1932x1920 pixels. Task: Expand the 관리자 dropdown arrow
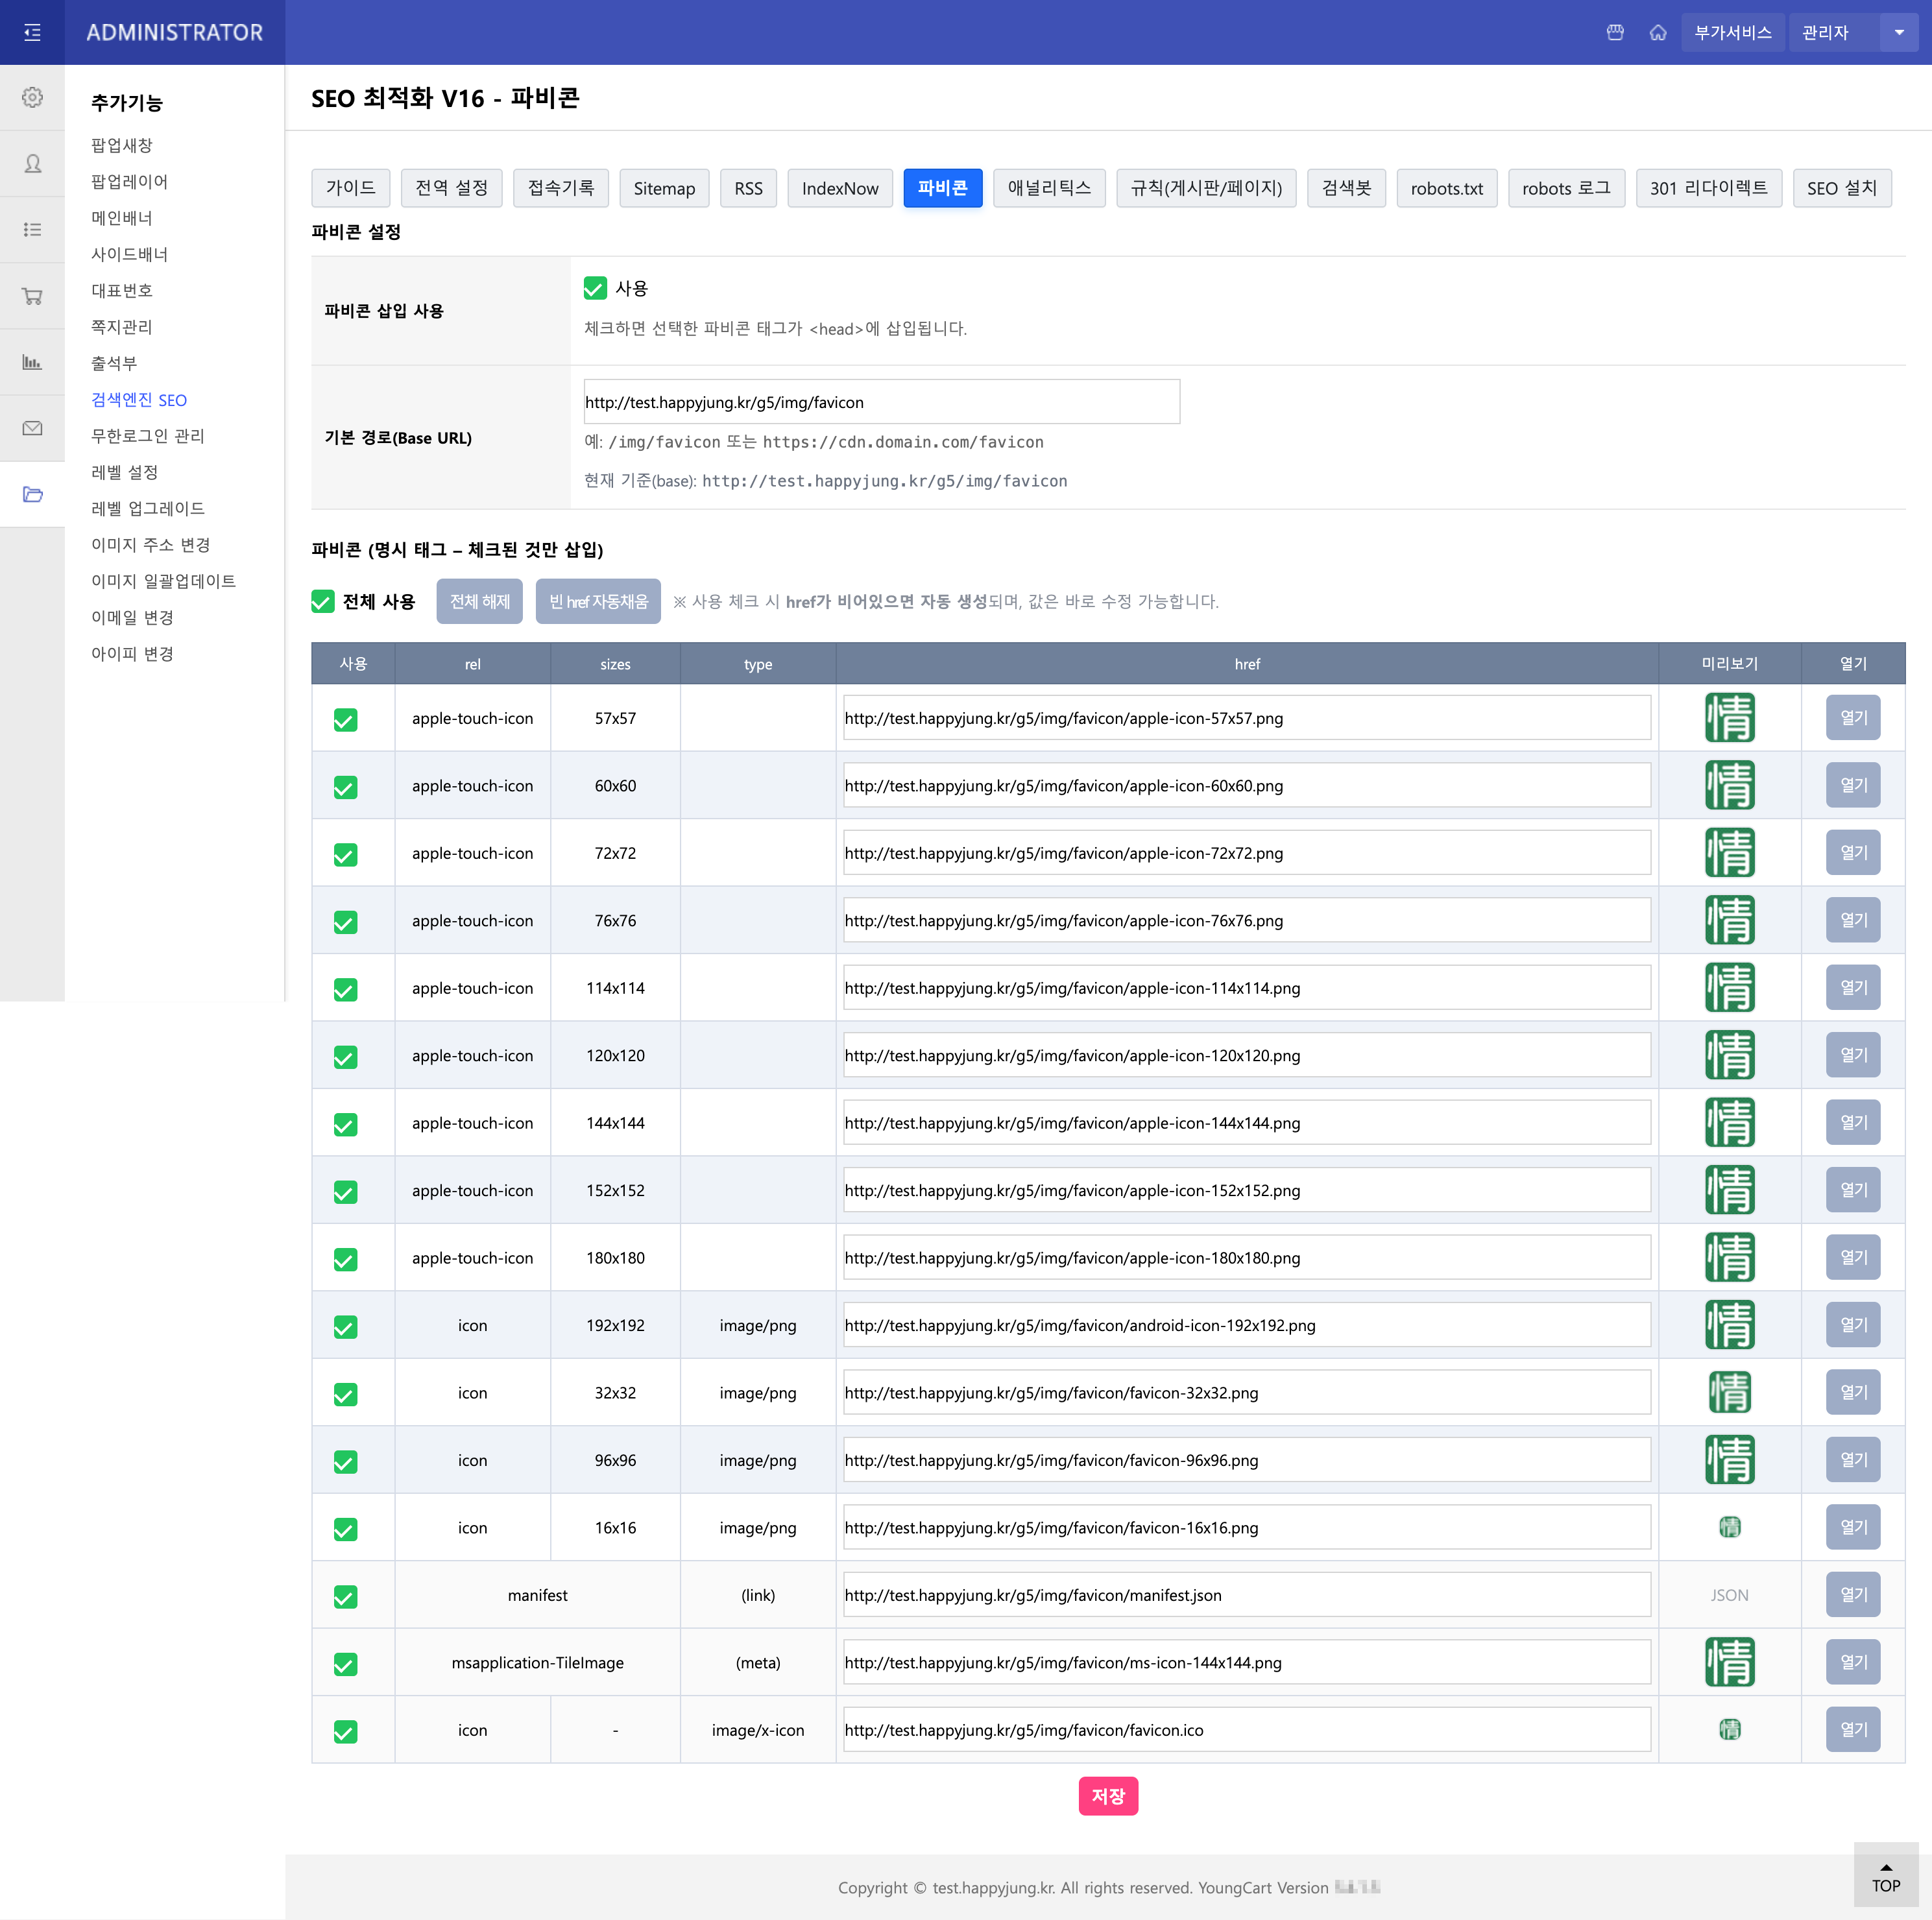(1898, 32)
